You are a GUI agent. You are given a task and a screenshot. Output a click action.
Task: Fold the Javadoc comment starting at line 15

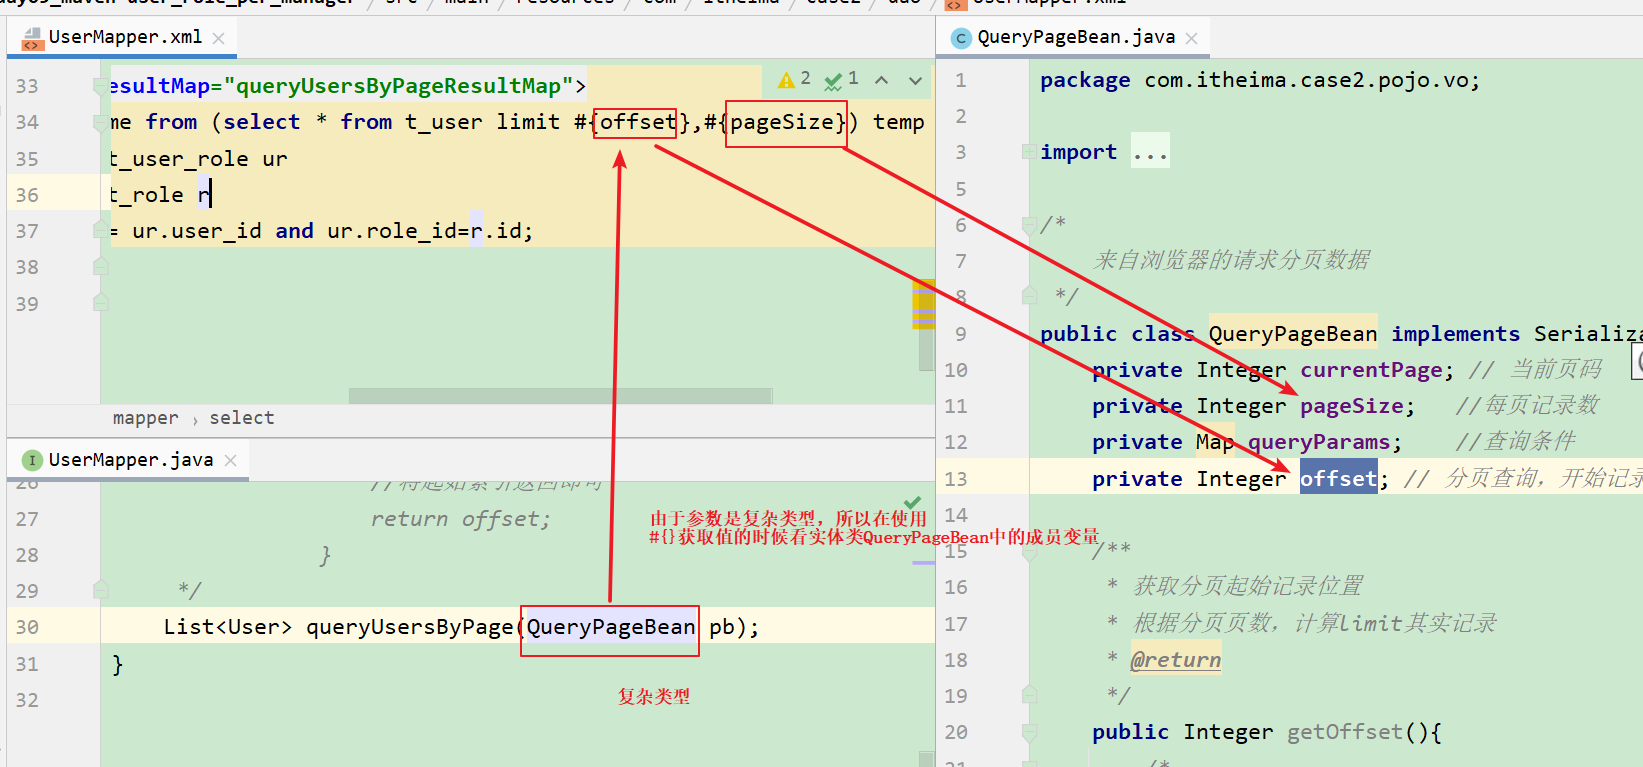tap(1029, 551)
